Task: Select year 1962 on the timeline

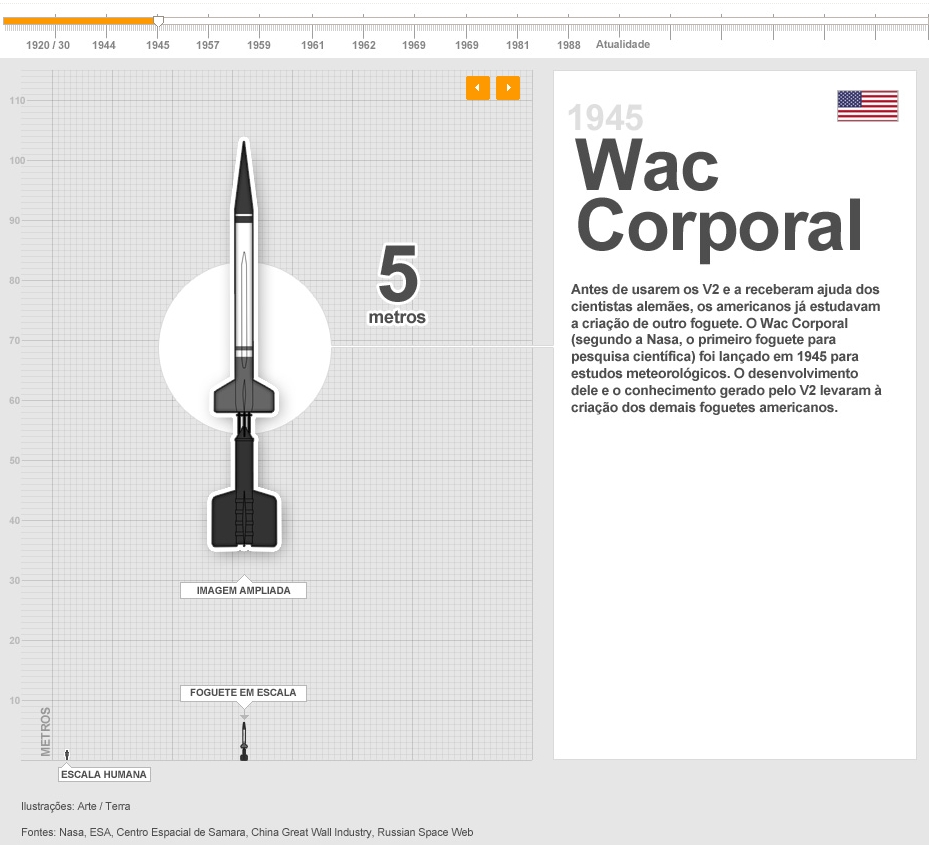Action: tap(364, 45)
